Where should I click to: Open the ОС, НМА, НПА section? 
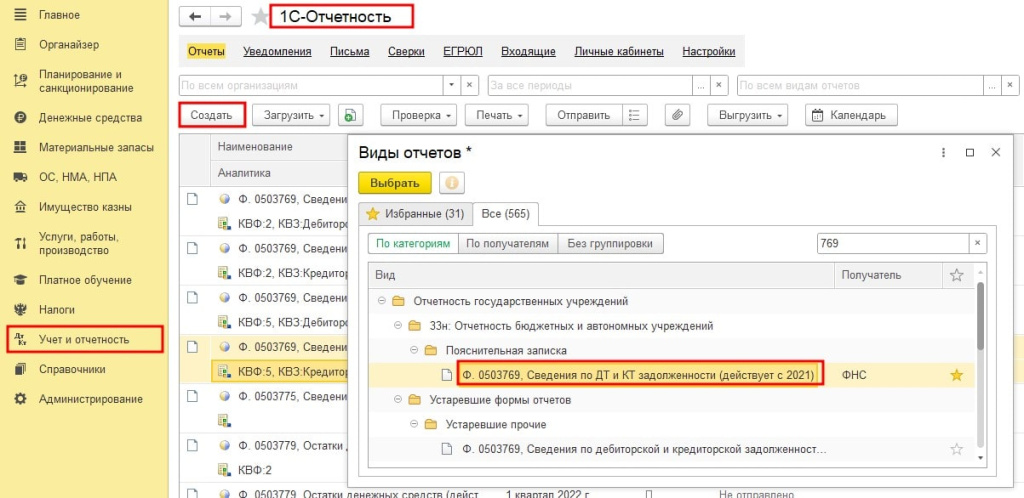78,177
